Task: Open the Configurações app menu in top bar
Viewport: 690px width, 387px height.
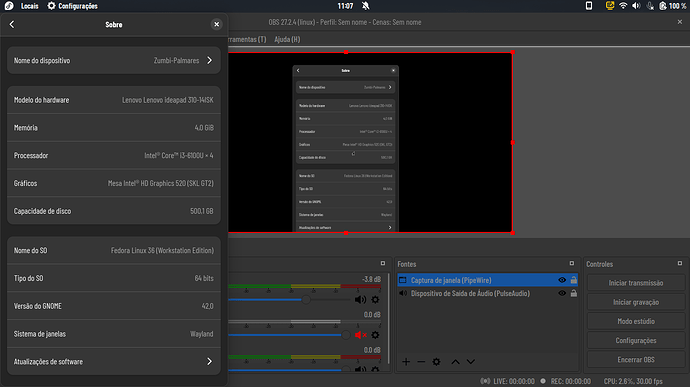Action: coord(73,6)
